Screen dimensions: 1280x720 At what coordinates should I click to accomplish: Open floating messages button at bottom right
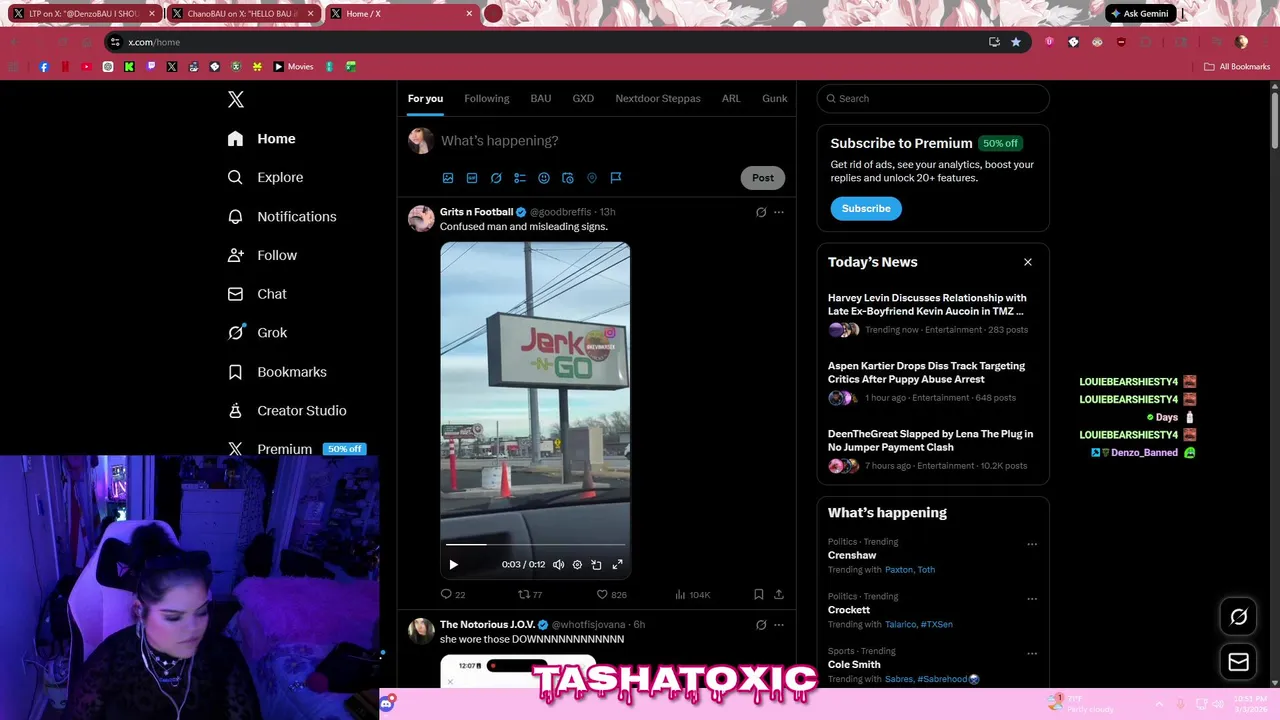1238,662
